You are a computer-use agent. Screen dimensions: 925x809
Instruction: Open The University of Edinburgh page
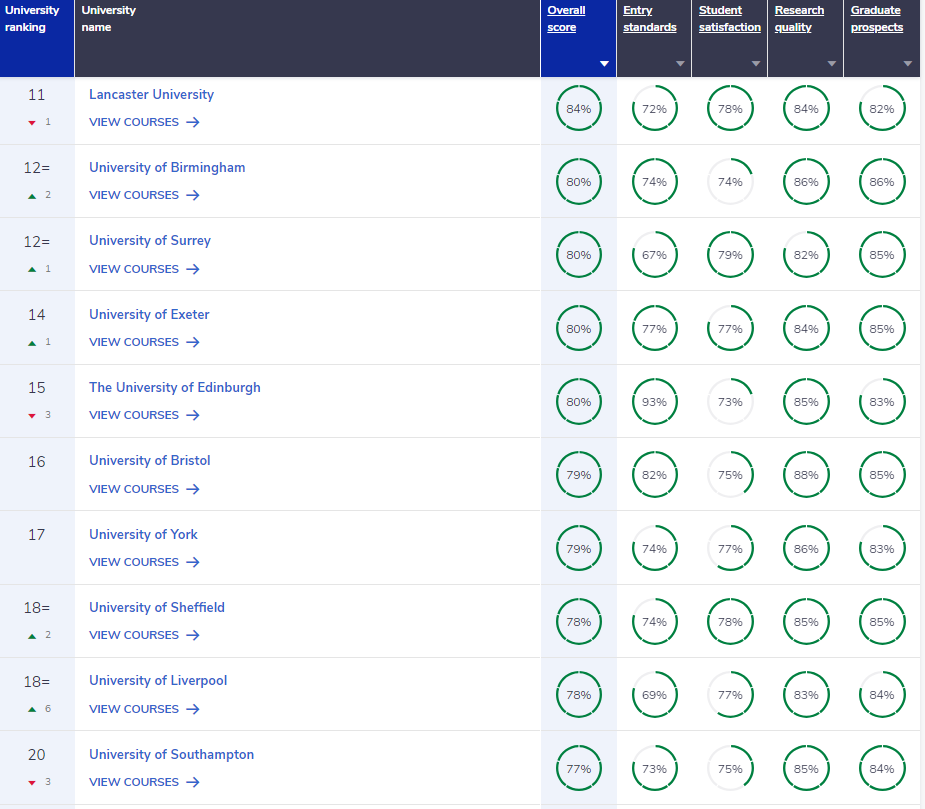[175, 388]
